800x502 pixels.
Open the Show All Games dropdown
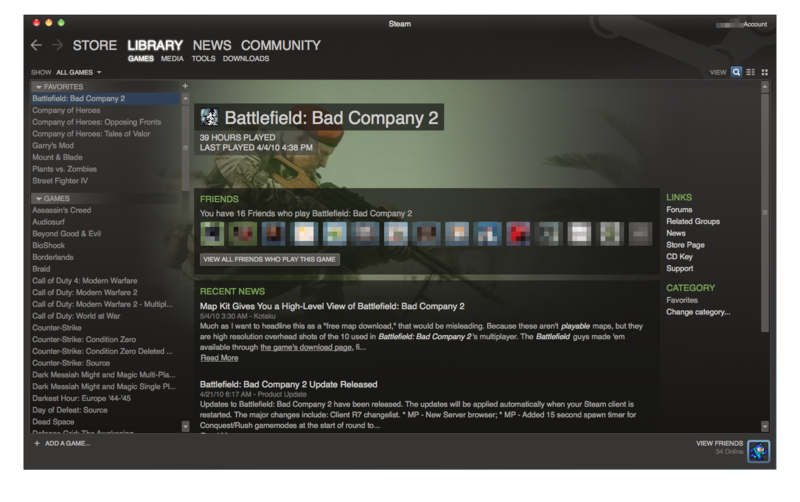pos(79,72)
